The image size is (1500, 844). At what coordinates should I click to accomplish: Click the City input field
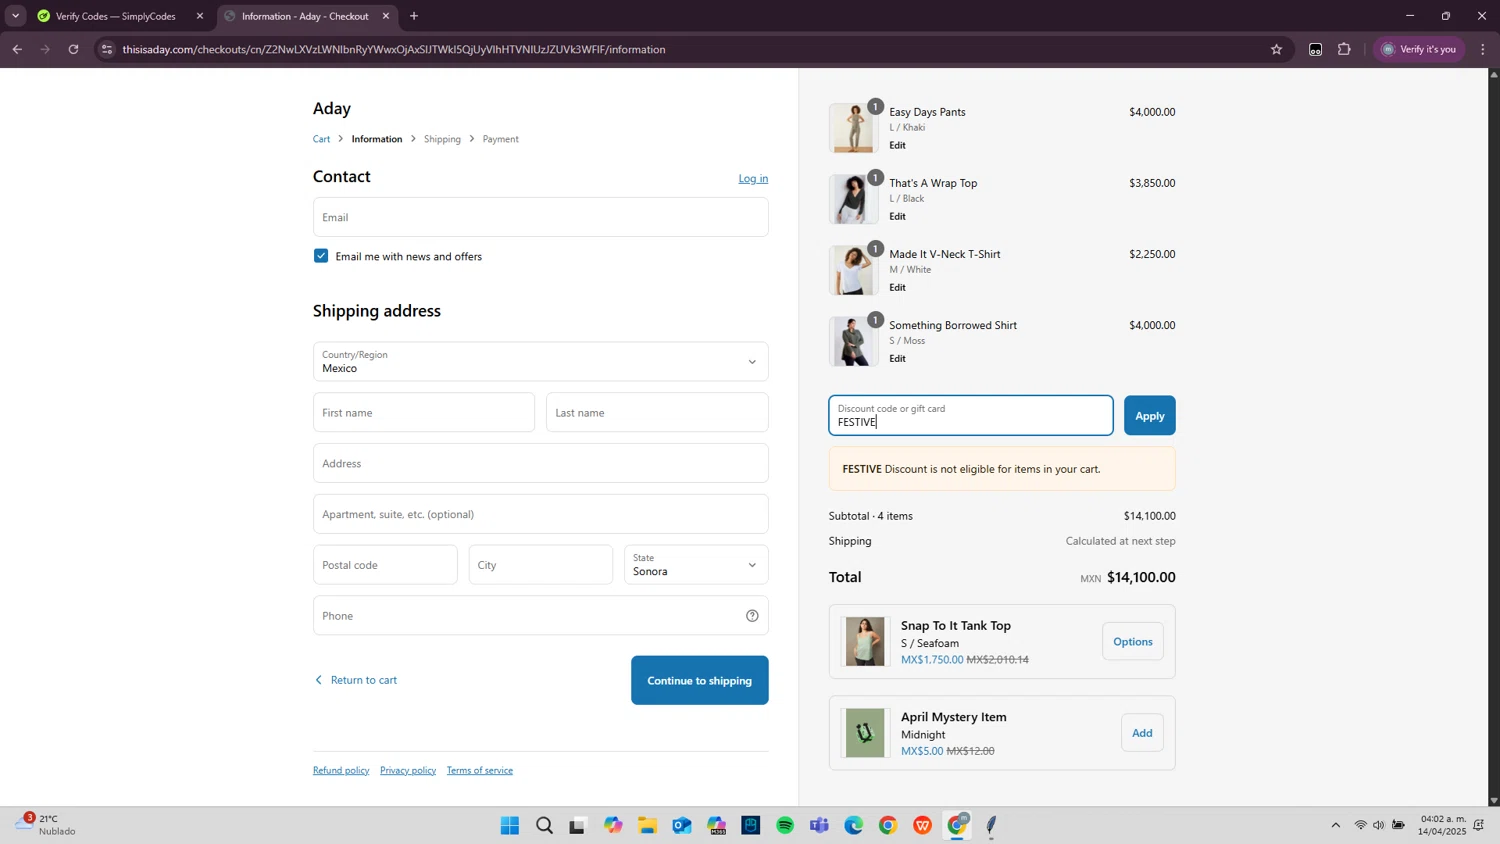click(x=540, y=565)
